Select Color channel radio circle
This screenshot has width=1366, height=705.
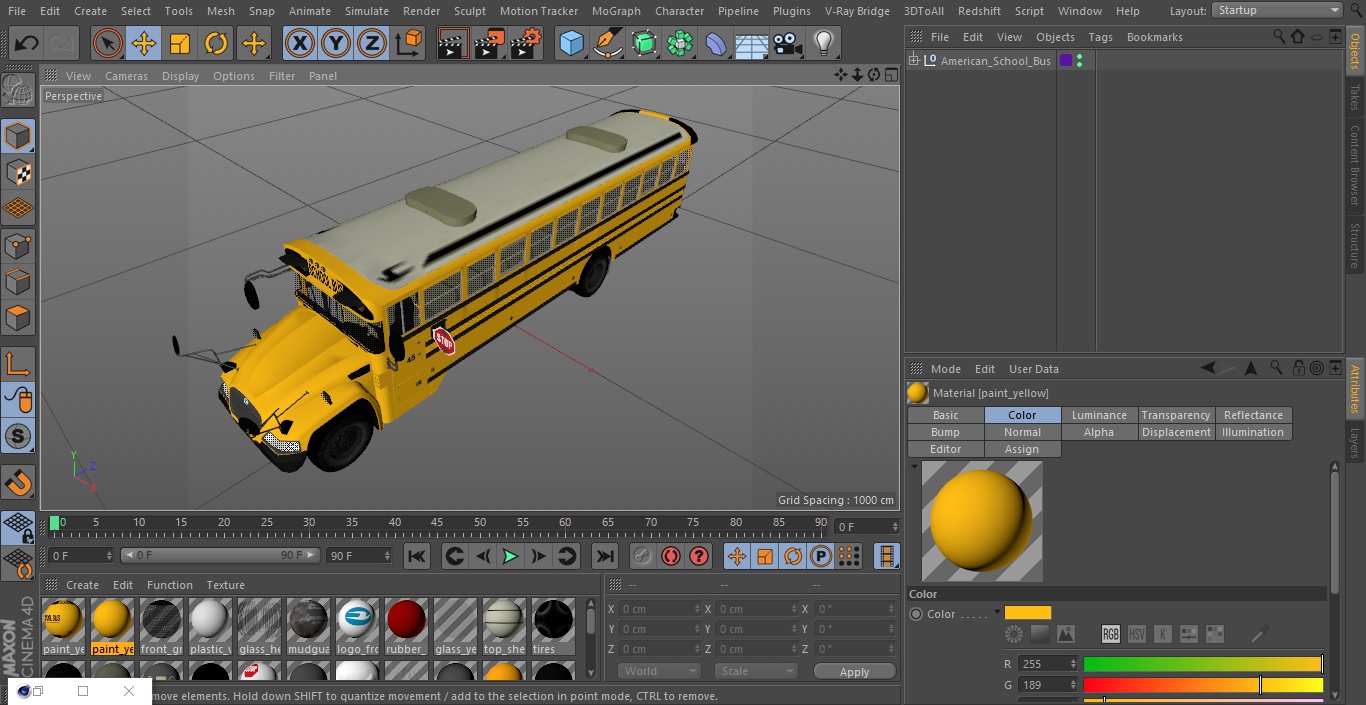click(x=916, y=614)
